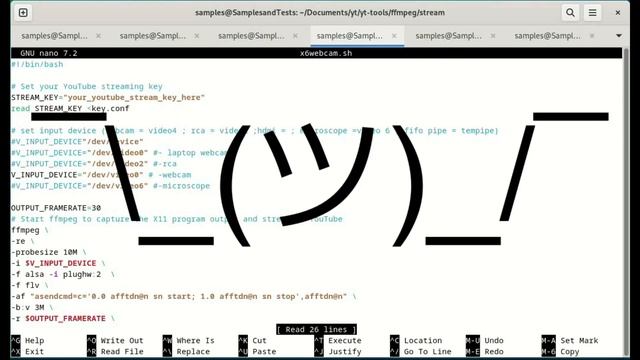Click the '[ Read 26 lines ]' status message
640x360 pixels.
(x=316, y=329)
